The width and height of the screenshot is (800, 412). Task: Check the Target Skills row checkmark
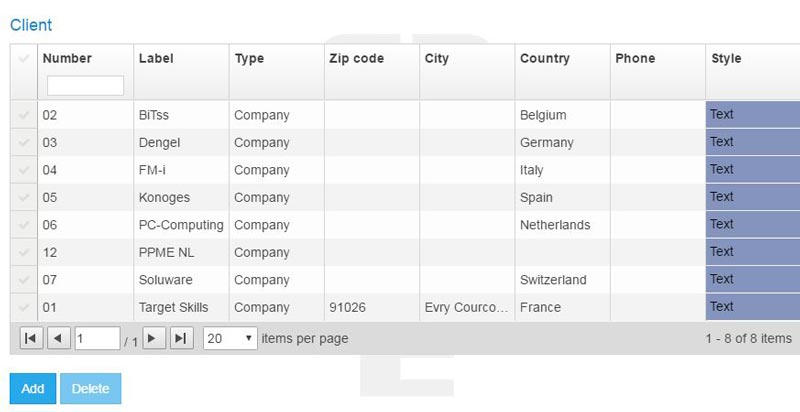click(x=24, y=308)
